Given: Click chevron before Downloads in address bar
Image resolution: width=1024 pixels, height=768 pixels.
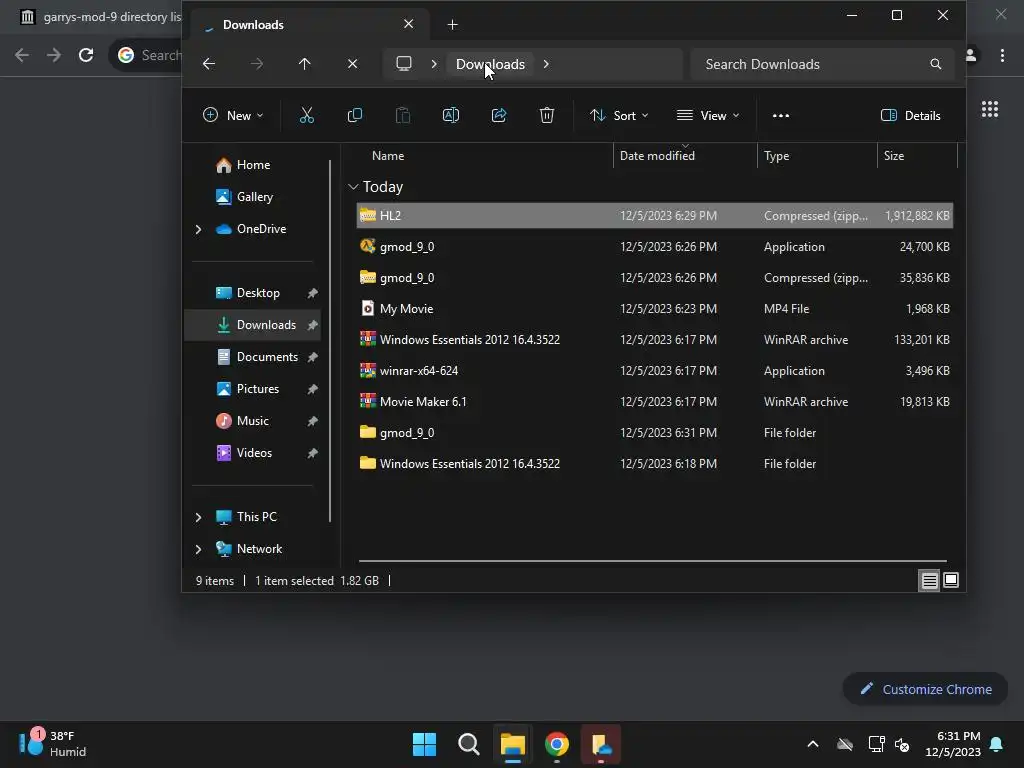Looking at the screenshot, I should (x=434, y=64).
